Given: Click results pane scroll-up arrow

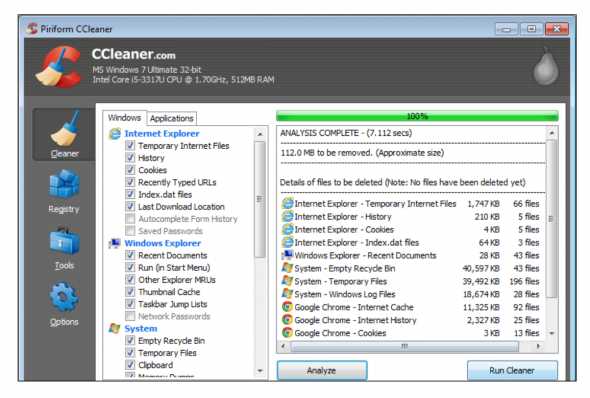Looking at the screenshot, I should tap(552, 133).
